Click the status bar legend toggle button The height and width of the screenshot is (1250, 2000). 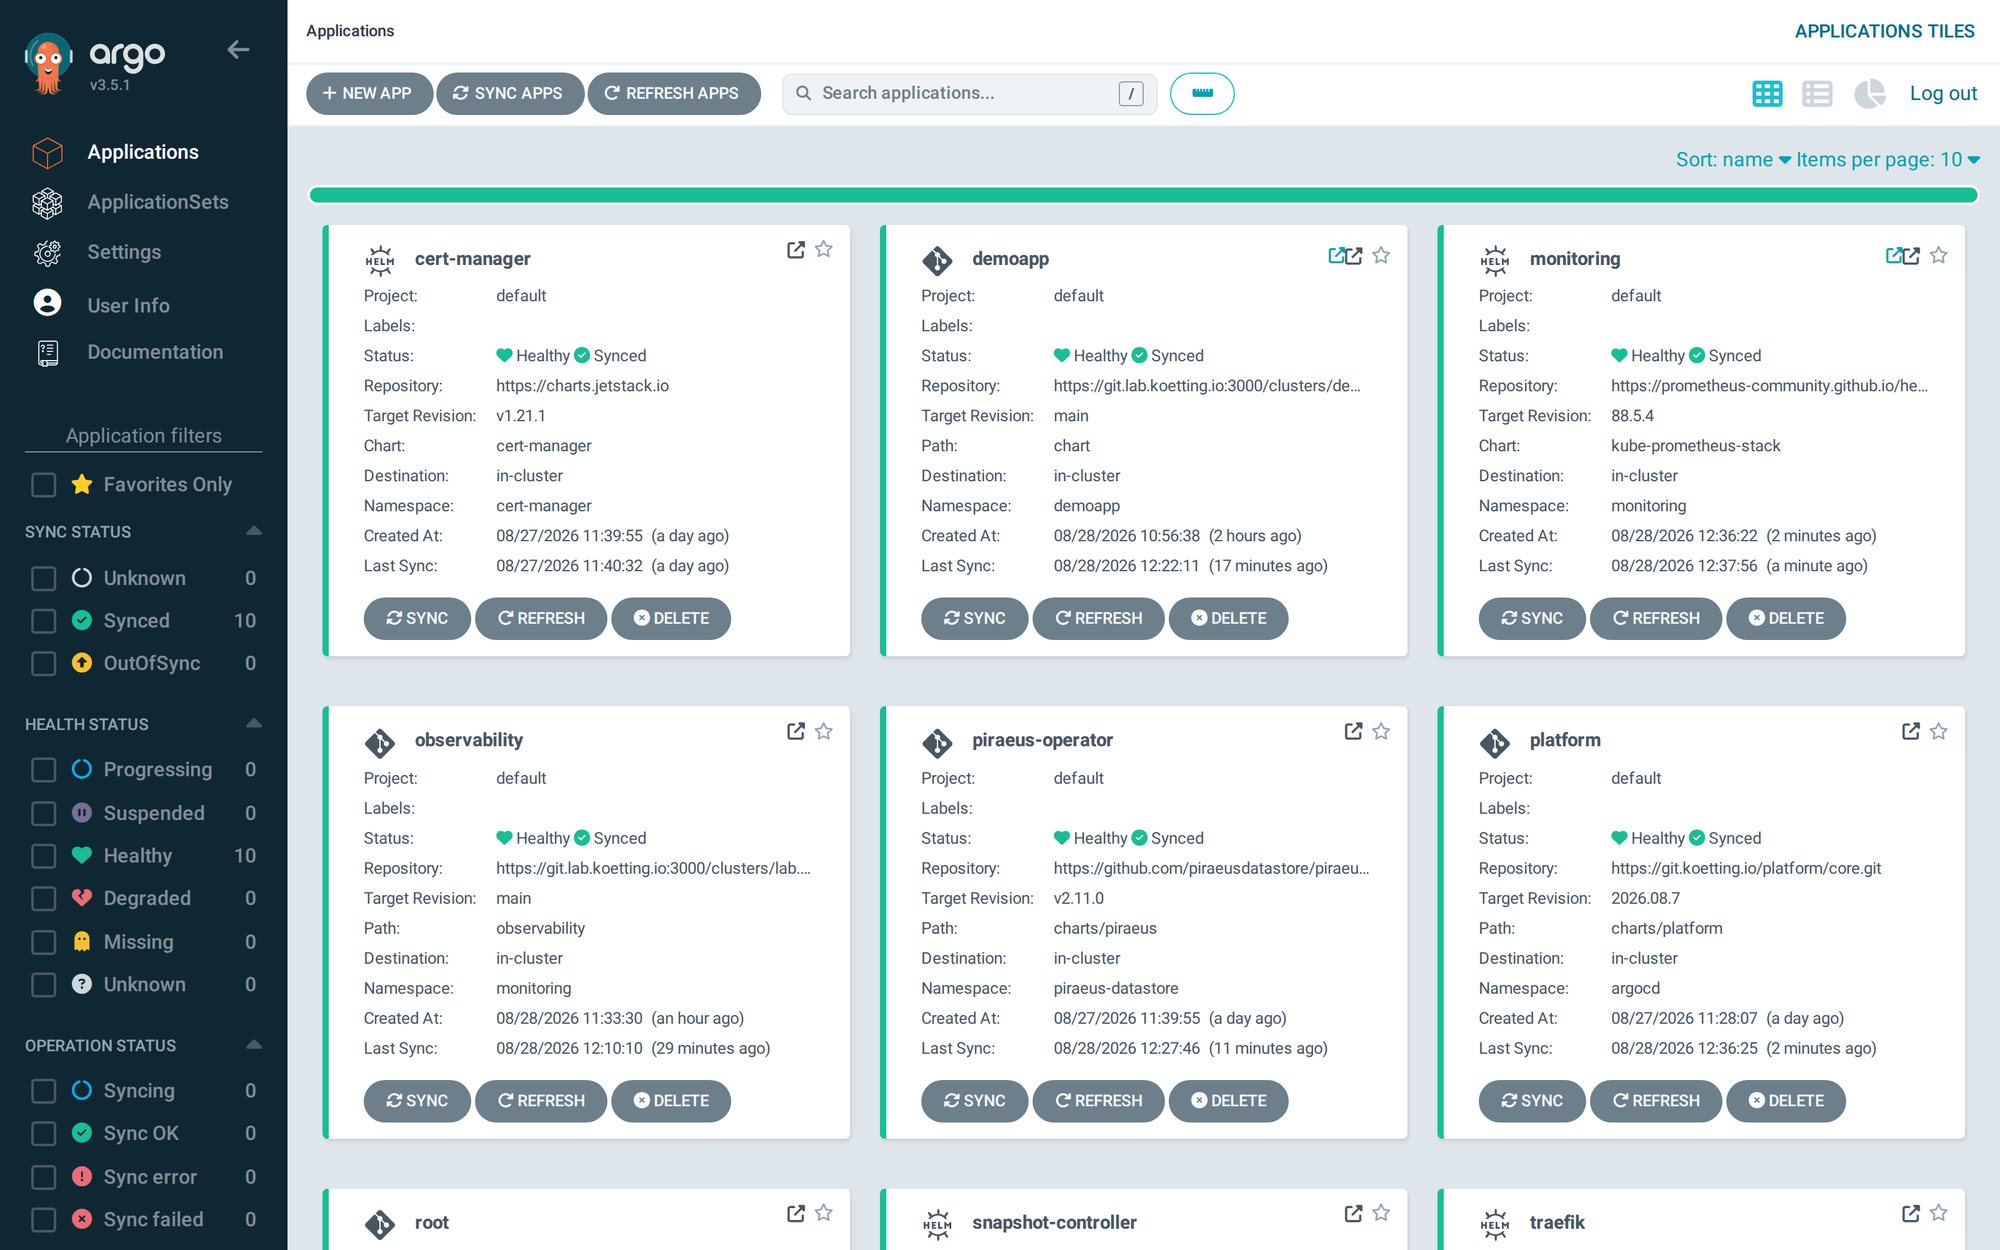tap(1202, 94)
